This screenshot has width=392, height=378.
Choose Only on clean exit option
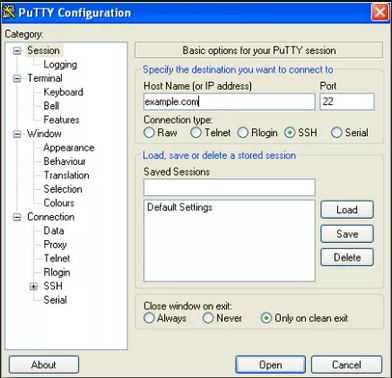tap(266, 318)
